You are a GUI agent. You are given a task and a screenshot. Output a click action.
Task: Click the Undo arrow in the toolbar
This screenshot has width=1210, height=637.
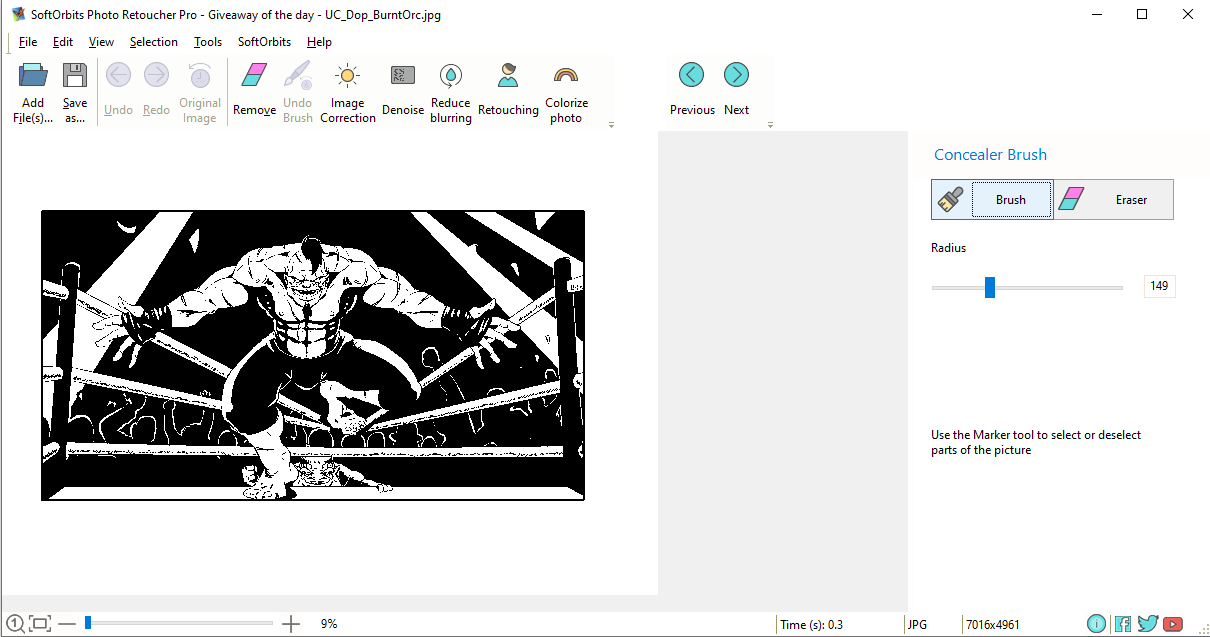(x=118, y=75)
